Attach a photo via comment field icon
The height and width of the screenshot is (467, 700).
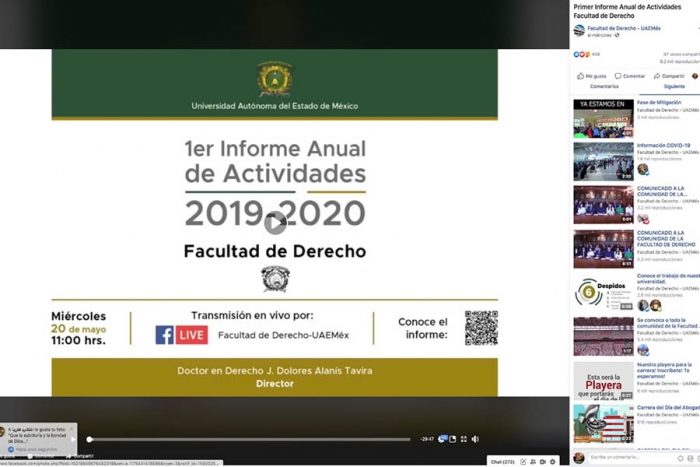[690, 459]
